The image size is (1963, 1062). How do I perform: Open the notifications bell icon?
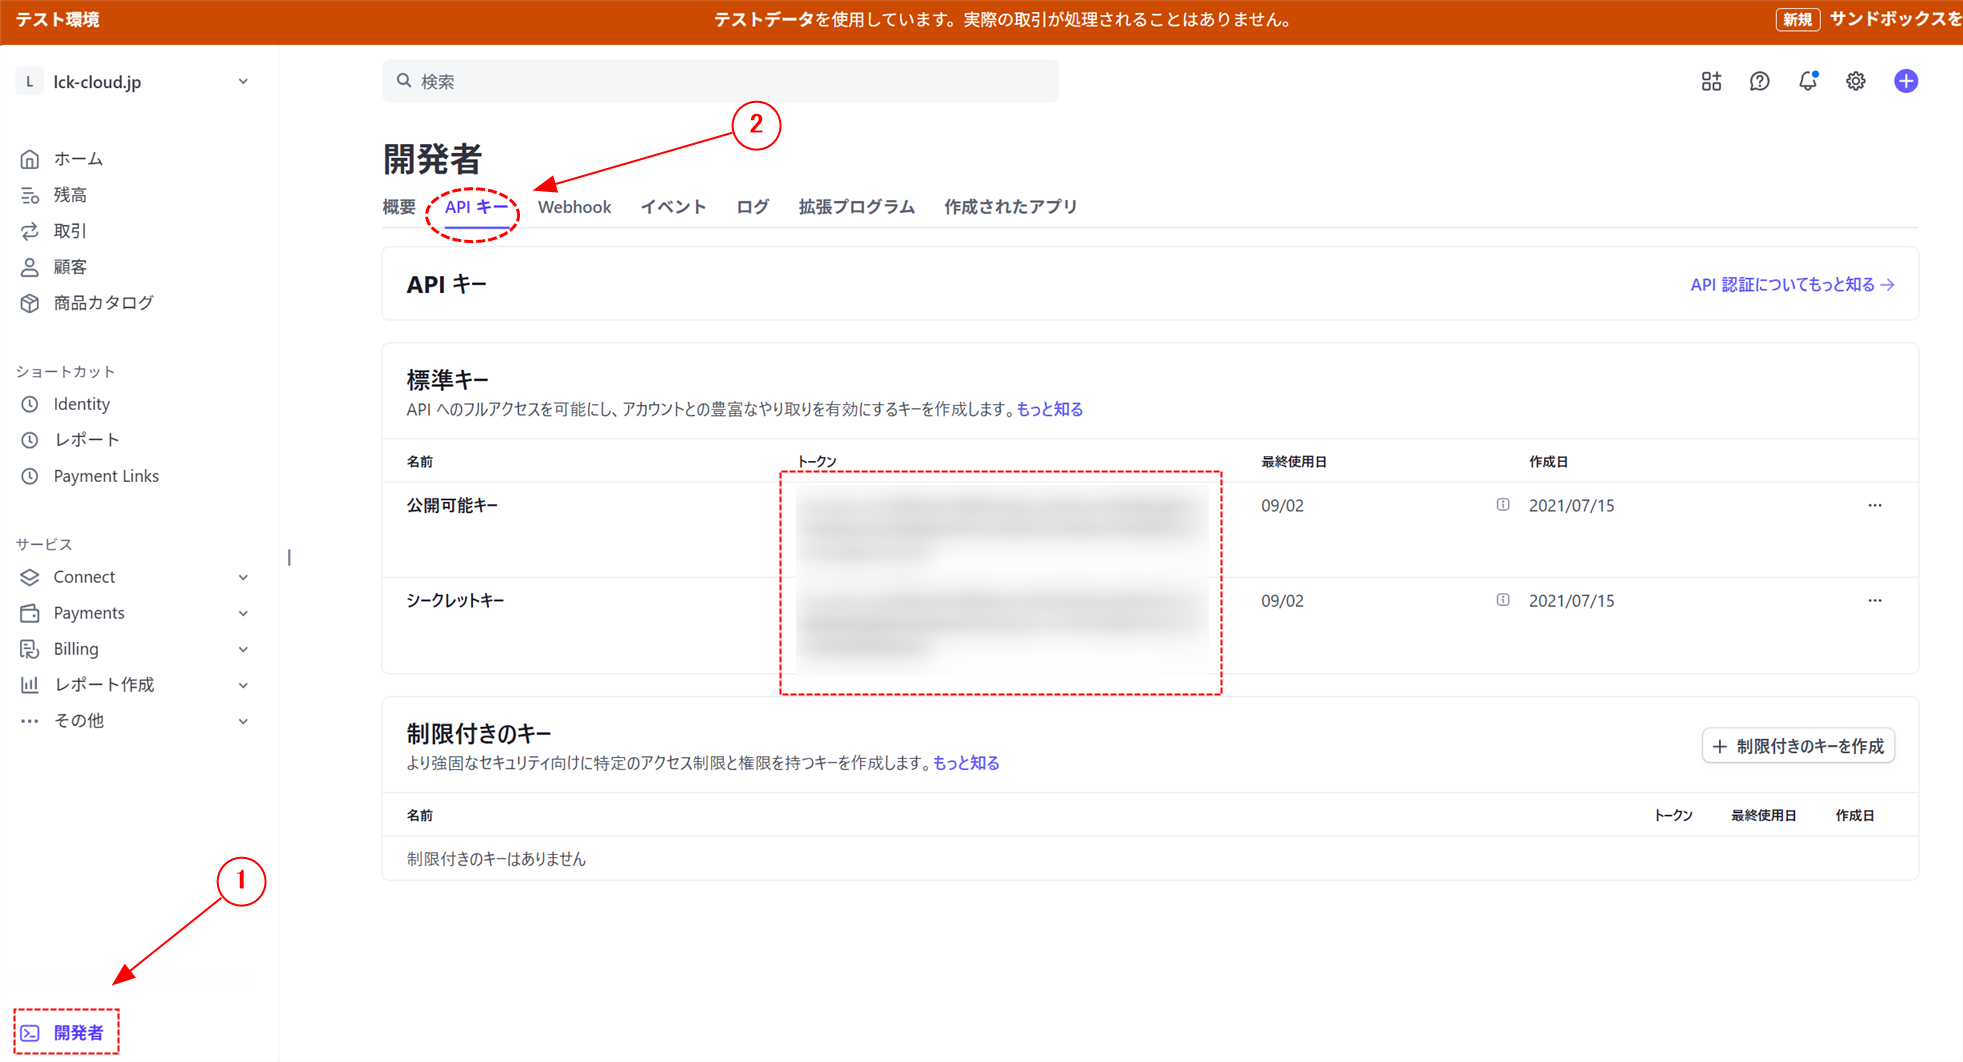click(x=1808, y=81)
